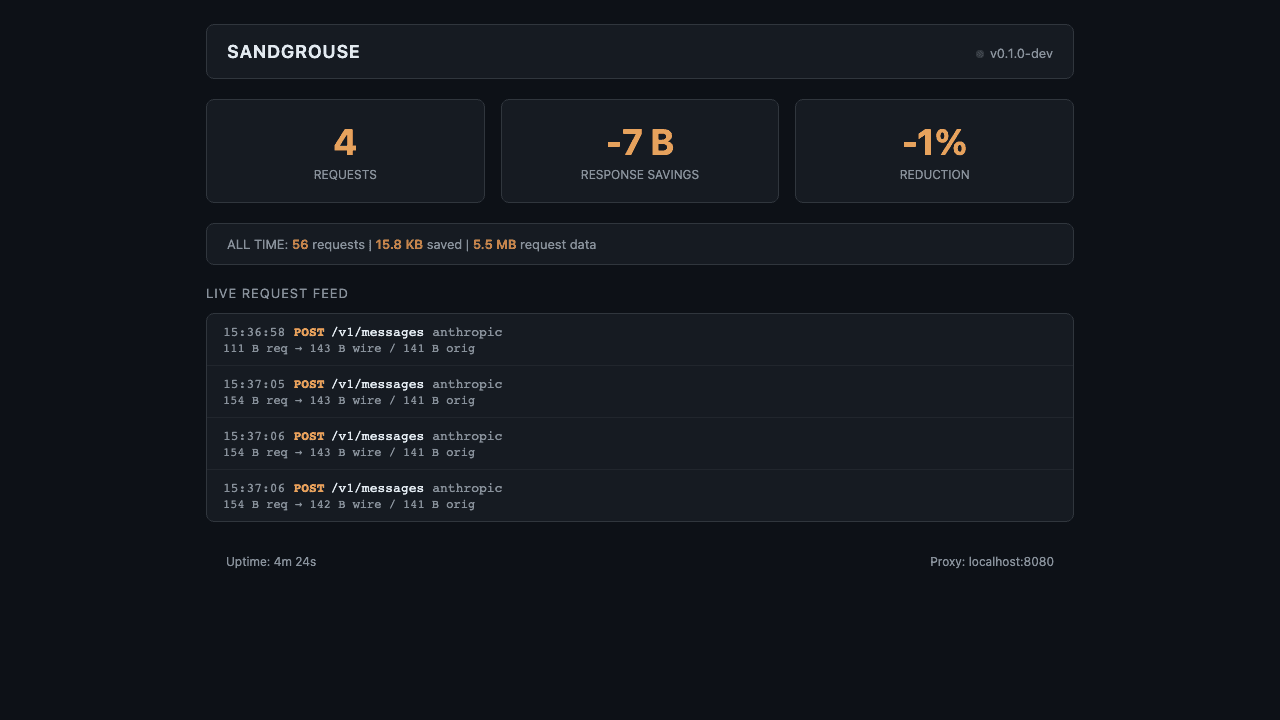Select the /v1/messages endpoint path
This screenshot has height=720, width=1280.
coord(378,332)
